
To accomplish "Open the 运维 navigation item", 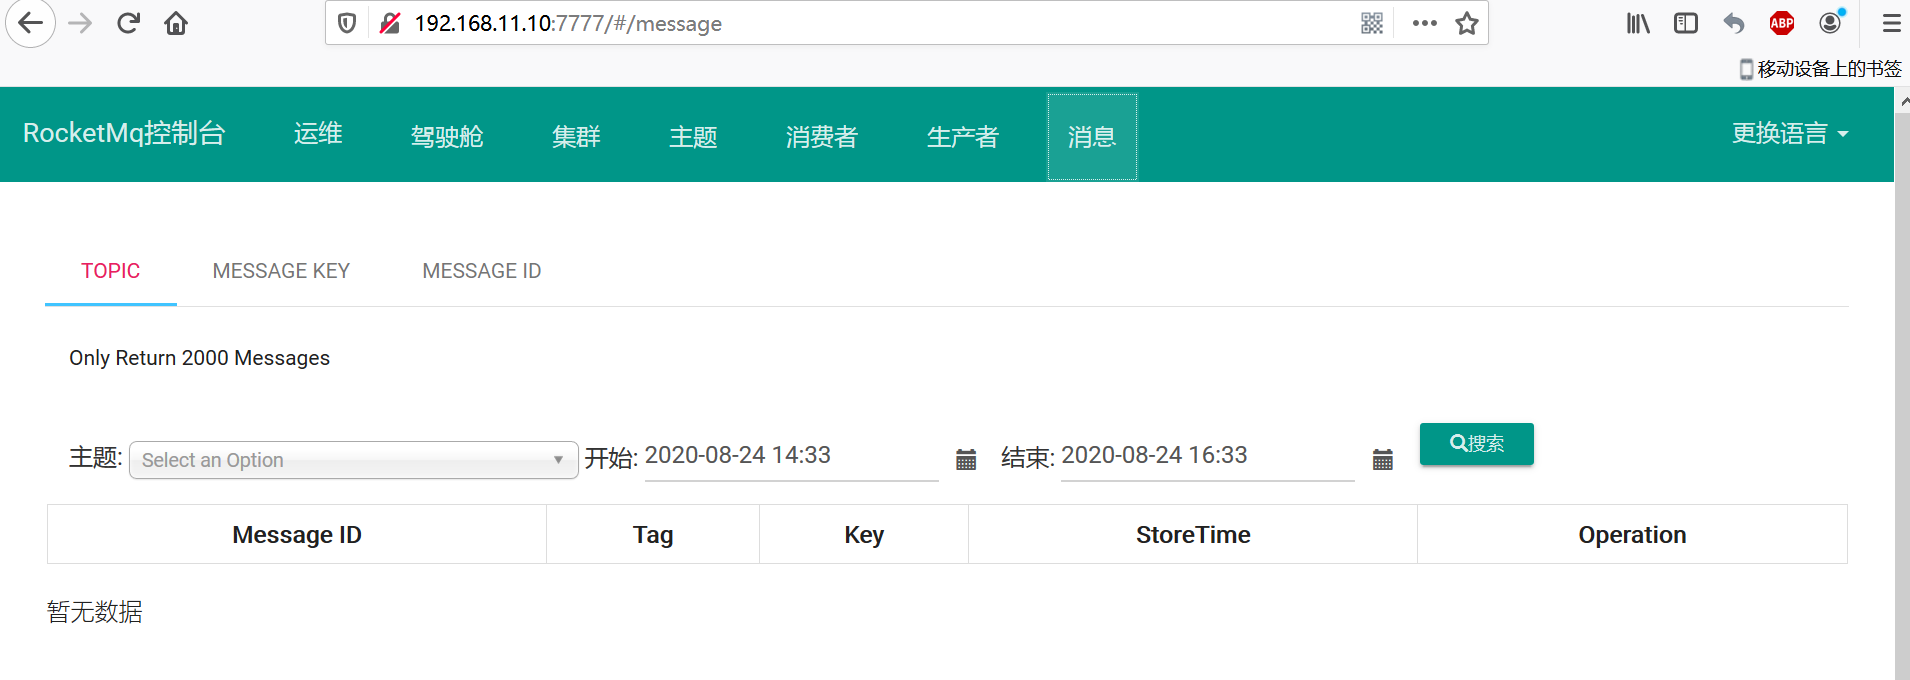I will click(x=318, y=134).
